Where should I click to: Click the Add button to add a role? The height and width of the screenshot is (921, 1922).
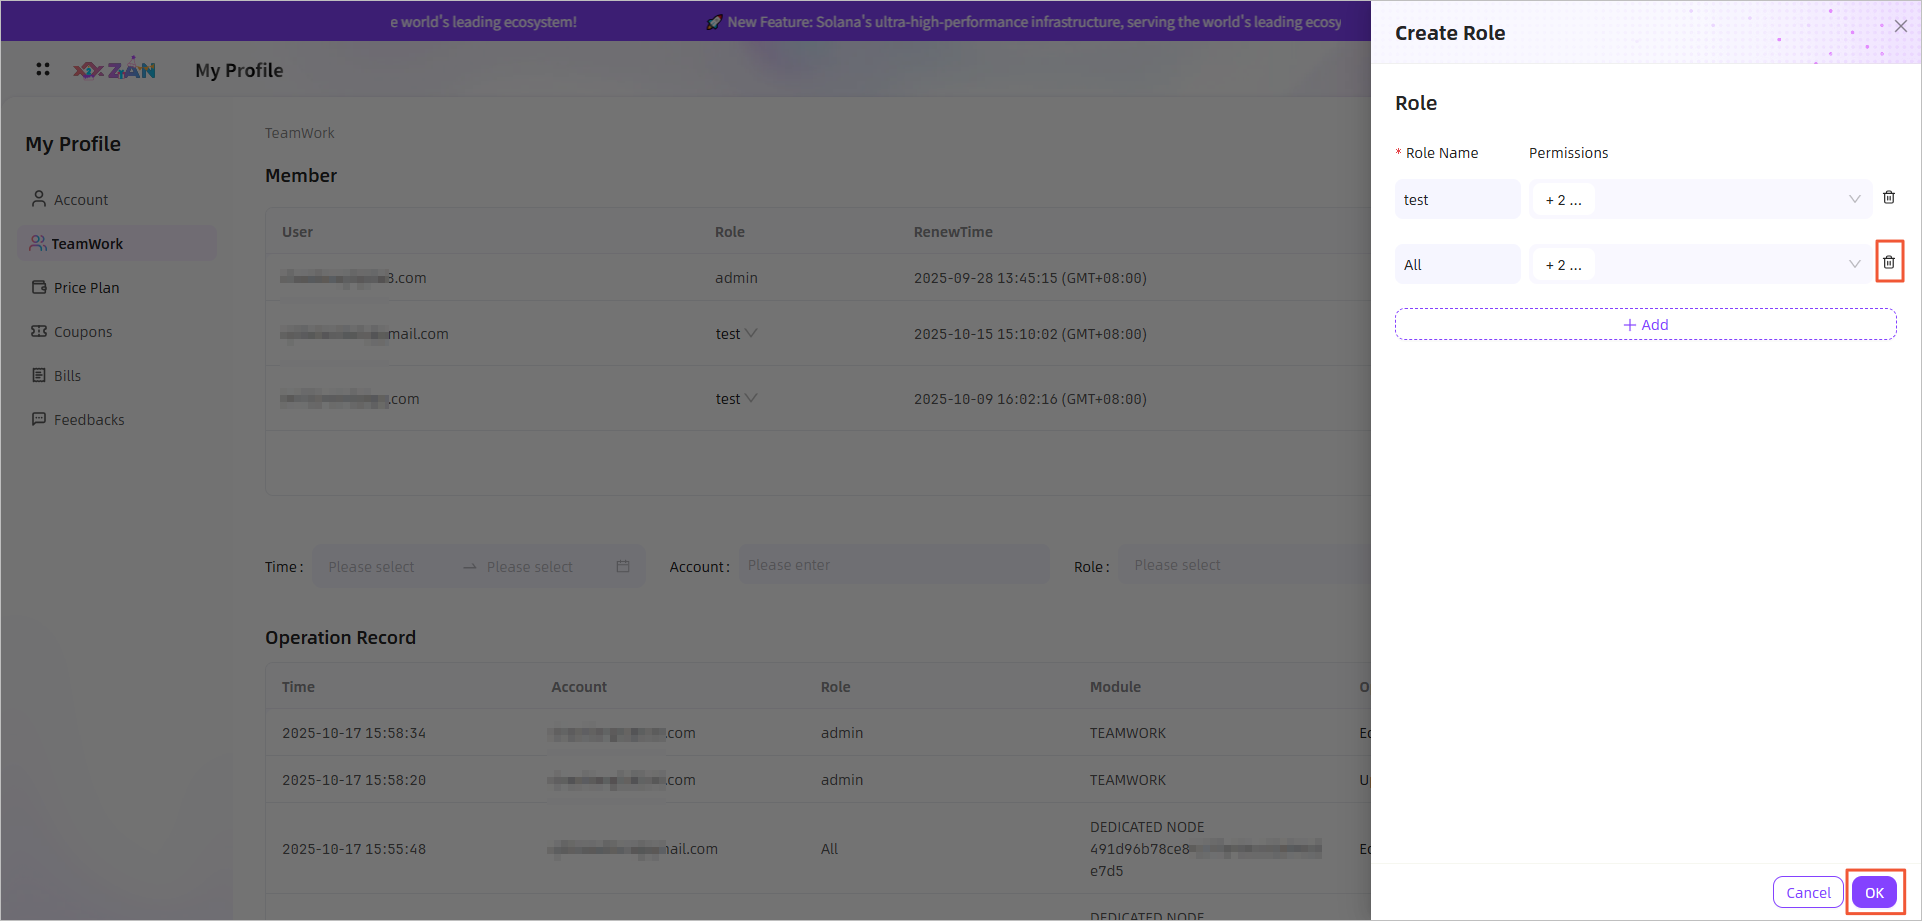1645,324
